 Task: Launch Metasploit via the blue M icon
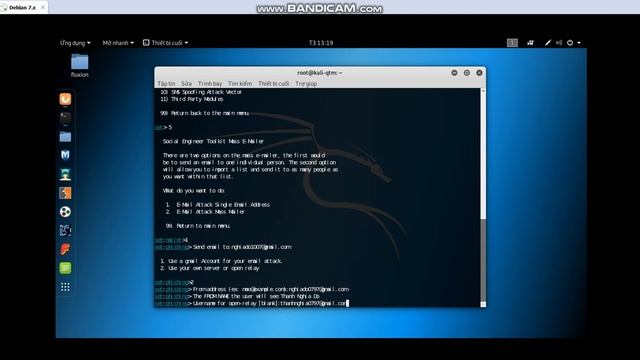pyautogui.click(x=65, y=155)
